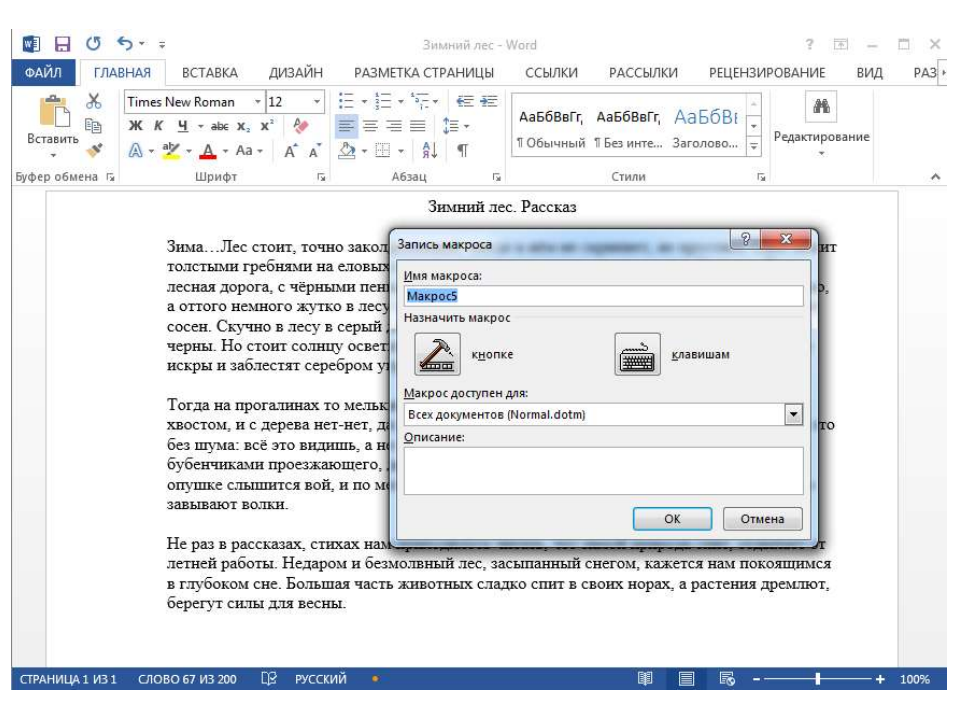Click the zoom slider in status bar
The height and width of the screenshot is (714, 962).
[x=817, y=679]
